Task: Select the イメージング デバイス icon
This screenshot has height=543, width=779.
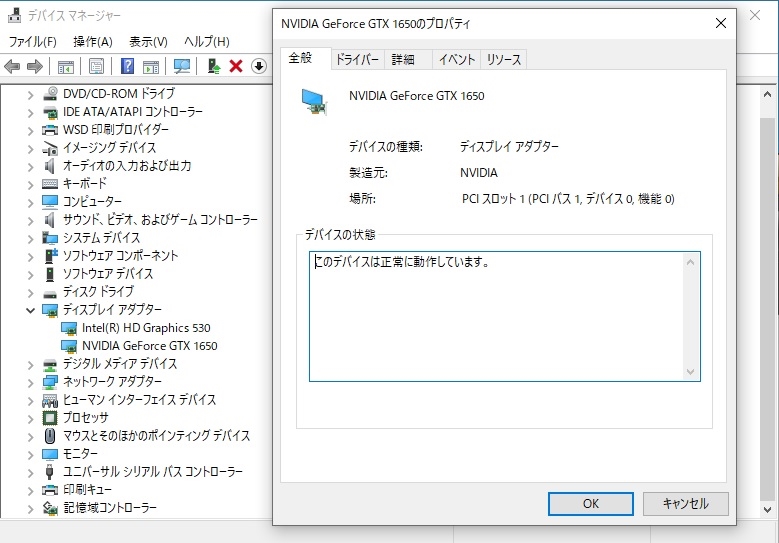Action: (x=50, y=148)
